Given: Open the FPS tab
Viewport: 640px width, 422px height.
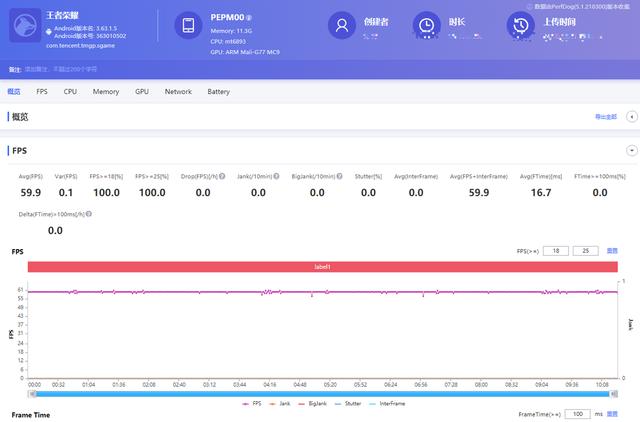Looking at the screenshot, I should [x=42, y=91].
